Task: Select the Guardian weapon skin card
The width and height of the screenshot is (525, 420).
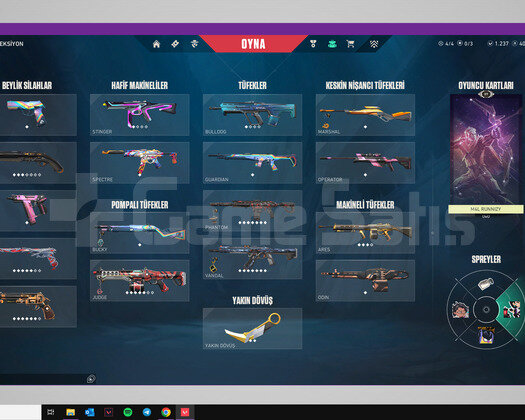Action: (x=252, y=163)
